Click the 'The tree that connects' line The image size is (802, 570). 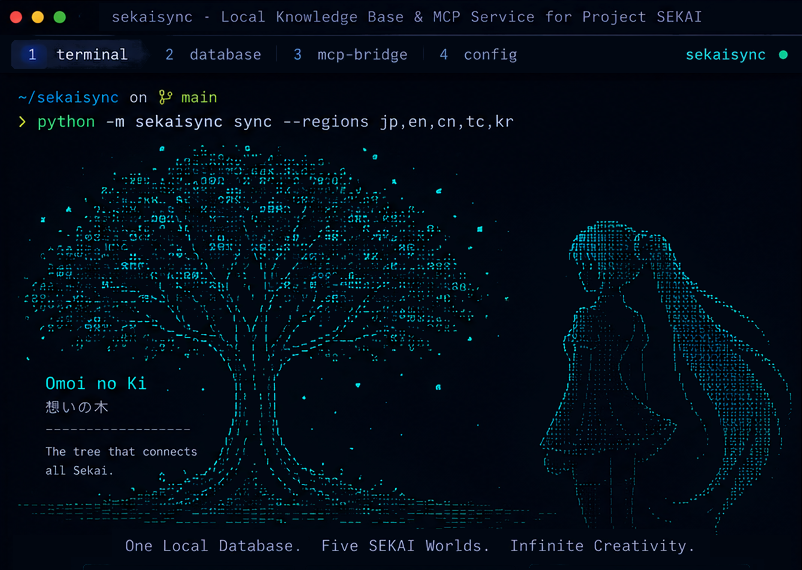121,452
